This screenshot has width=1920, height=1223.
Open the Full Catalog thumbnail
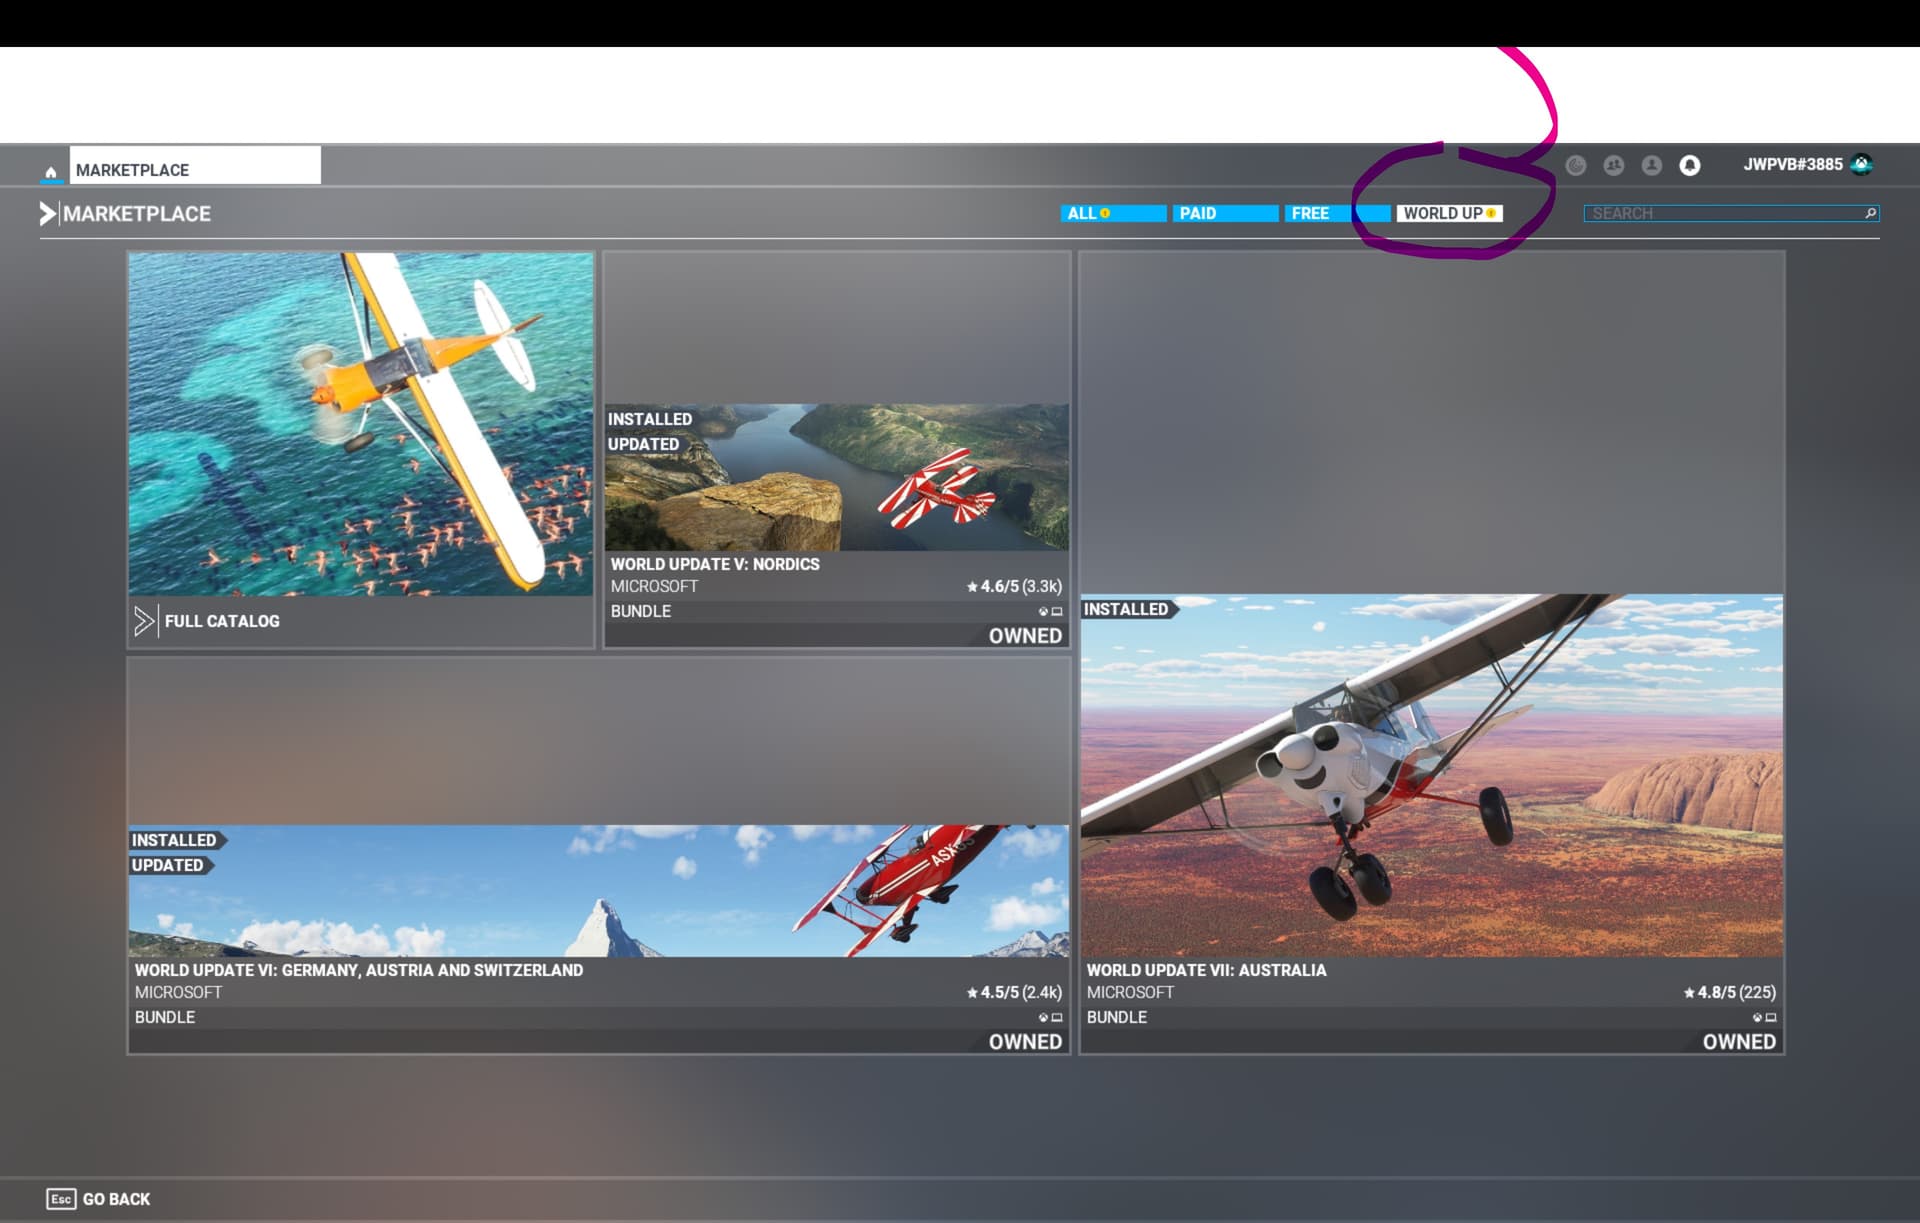360,424
